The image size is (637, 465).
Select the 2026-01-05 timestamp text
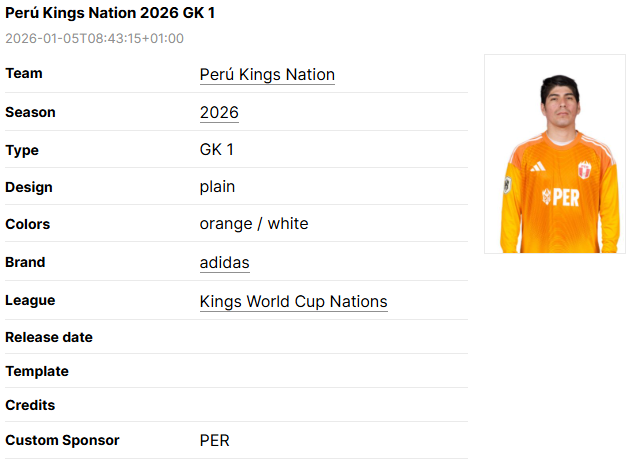tap(94, 38)
